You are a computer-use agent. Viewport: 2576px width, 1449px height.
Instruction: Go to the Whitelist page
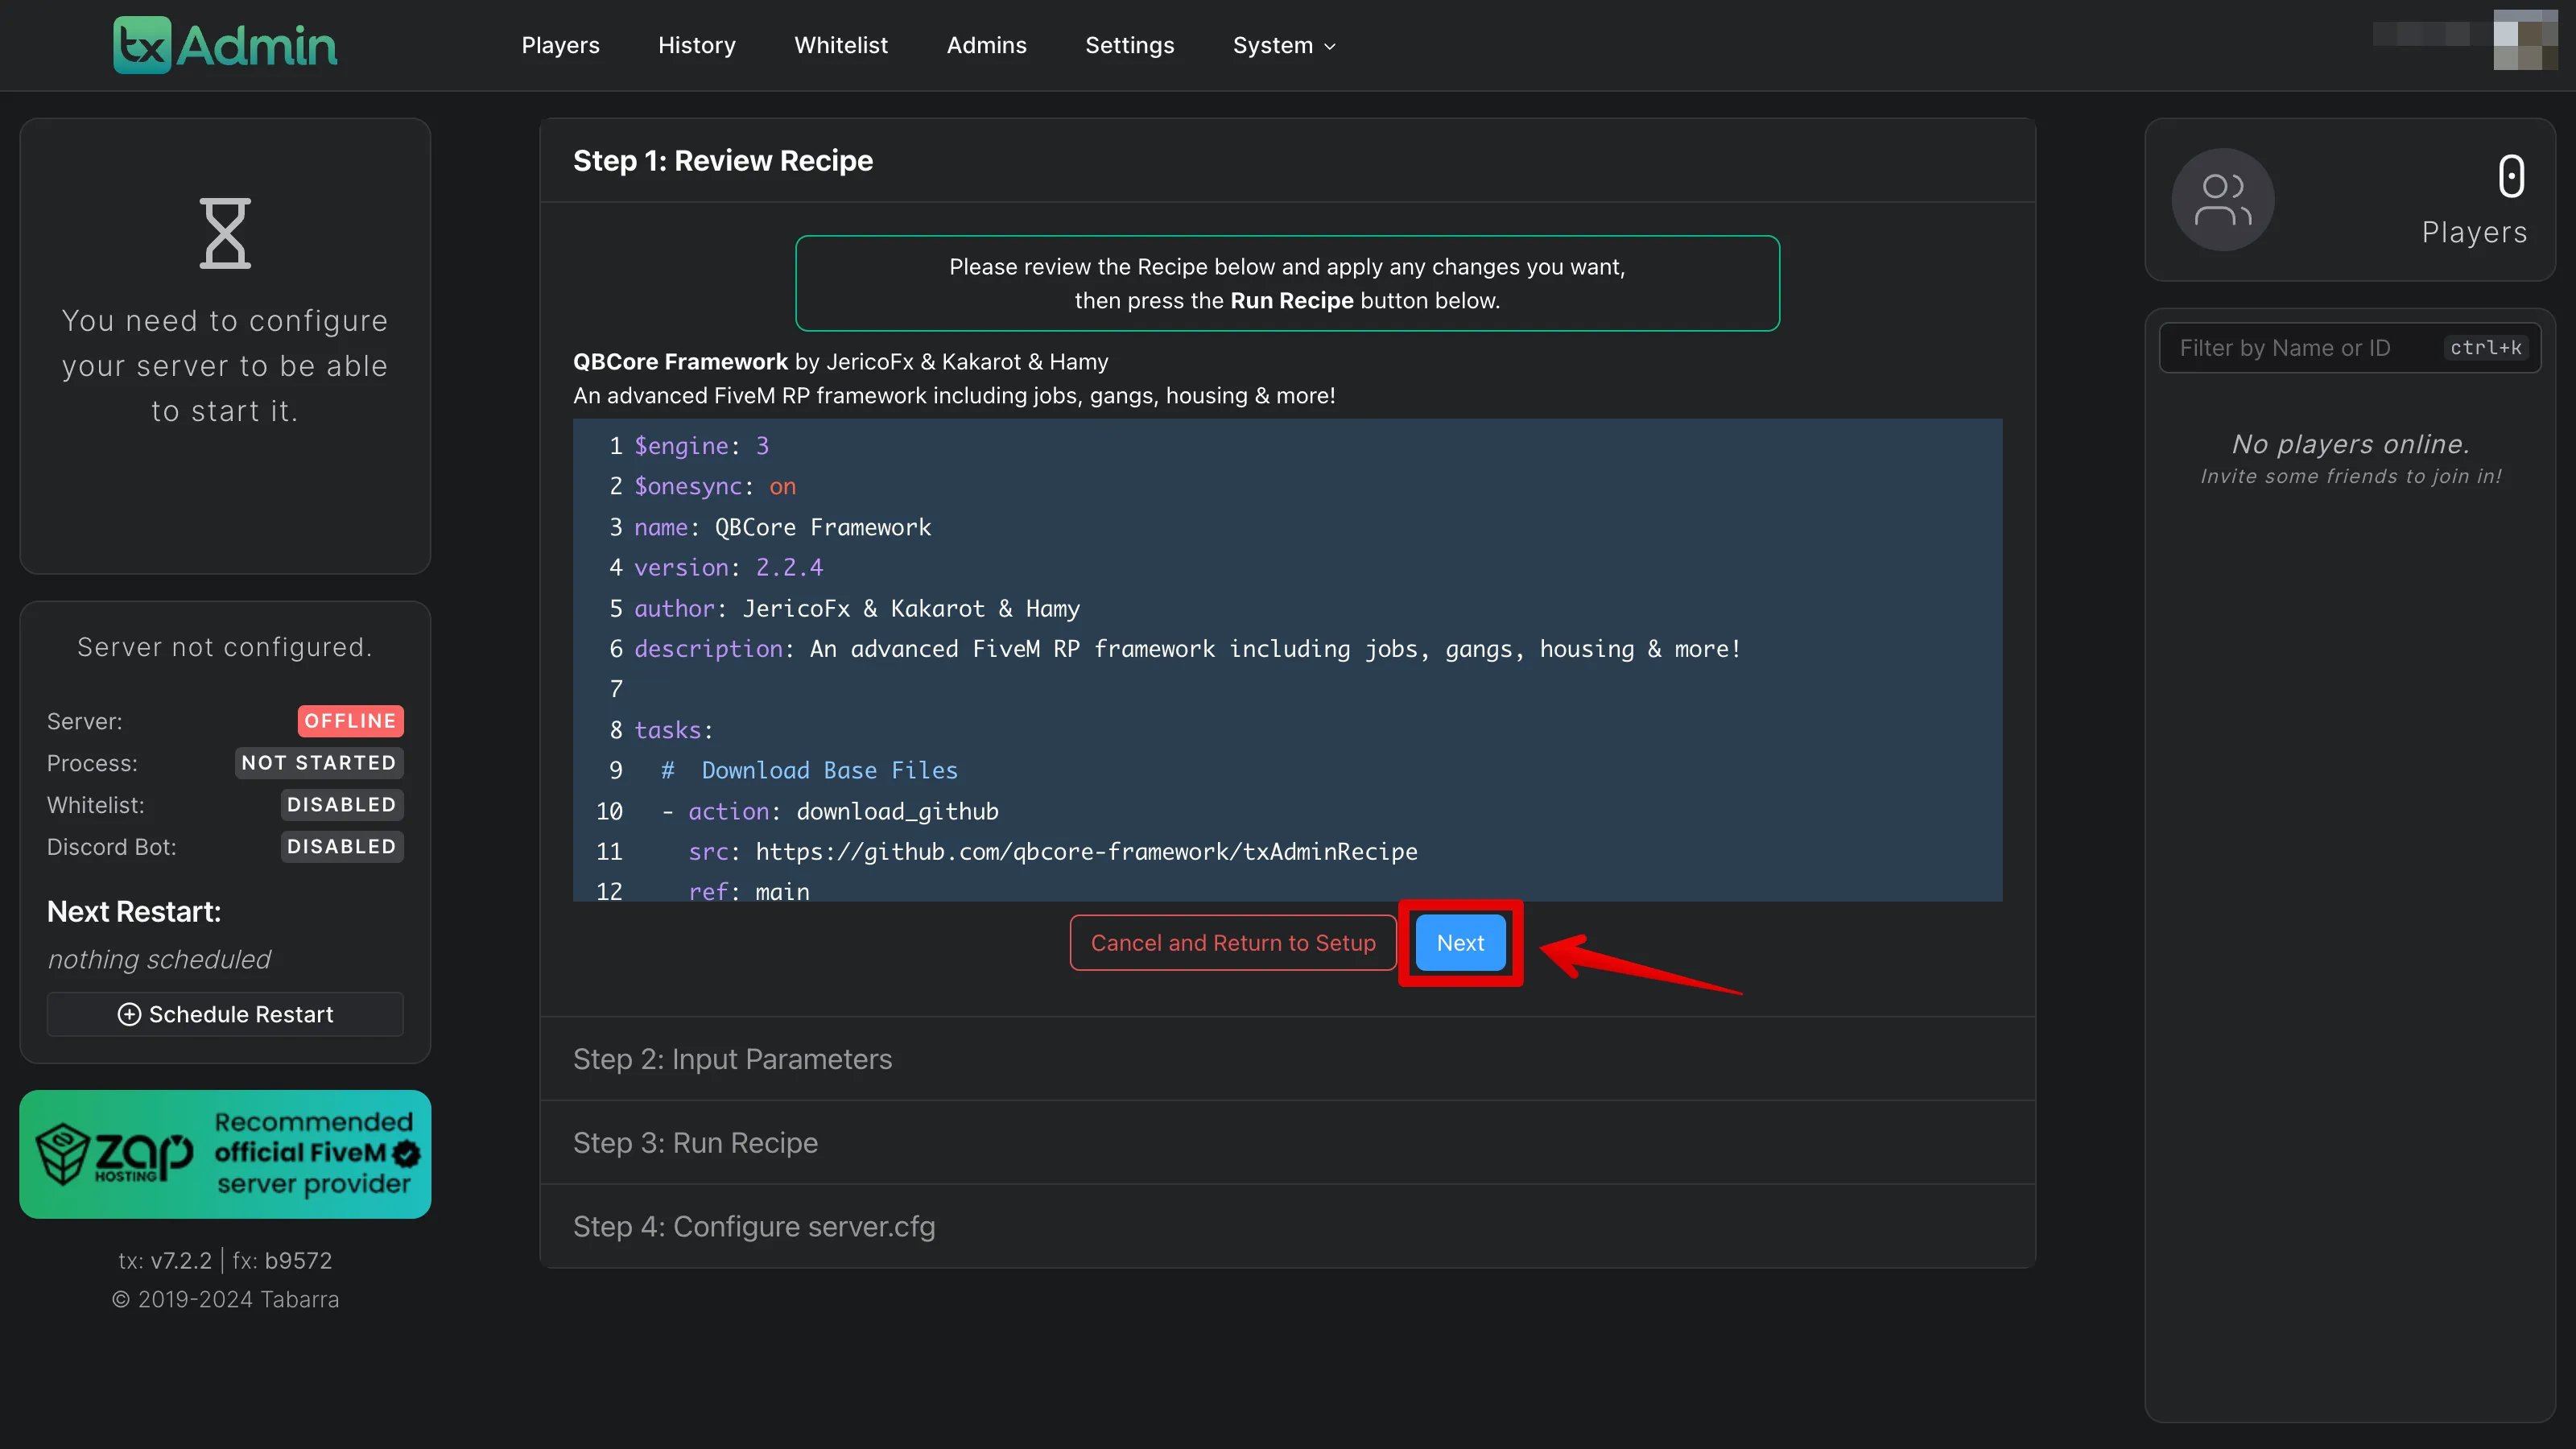[841, 45]
